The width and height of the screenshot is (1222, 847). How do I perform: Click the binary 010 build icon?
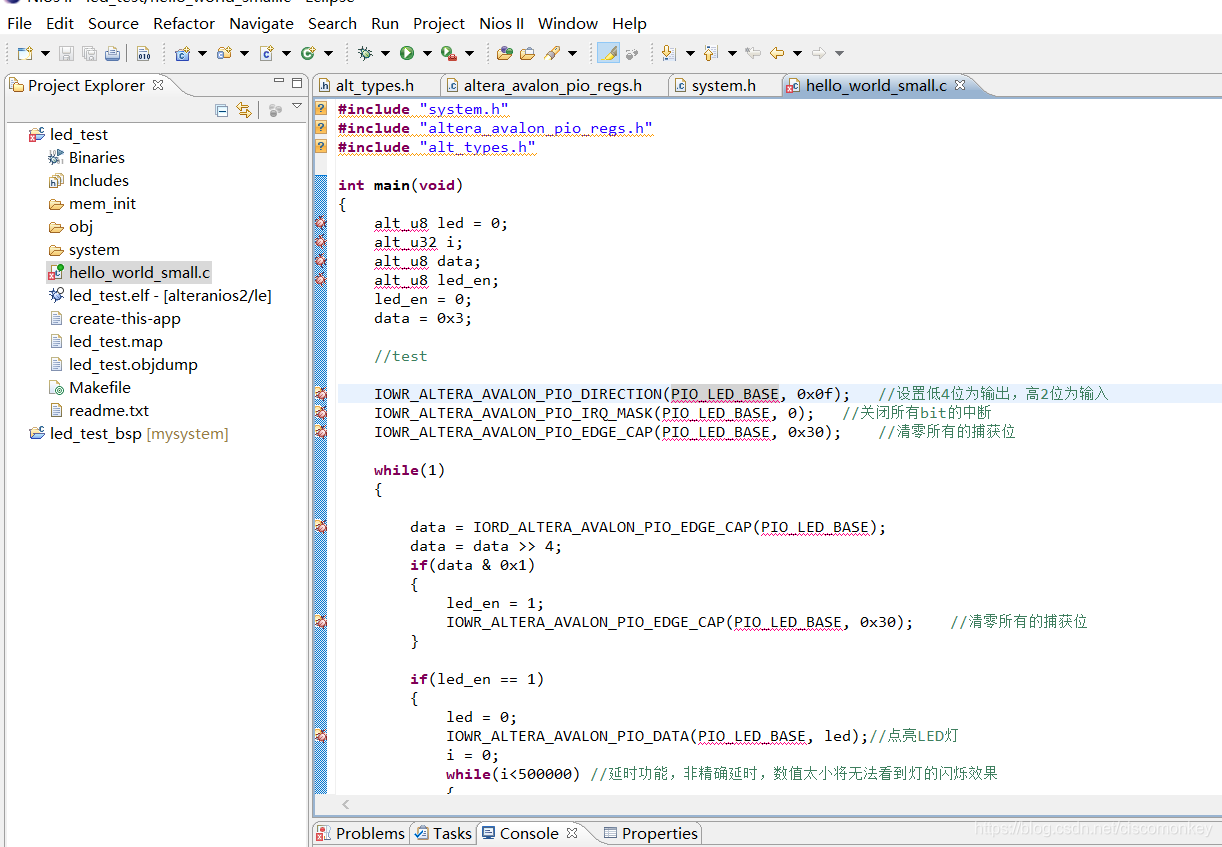click(x=143, y=53)
